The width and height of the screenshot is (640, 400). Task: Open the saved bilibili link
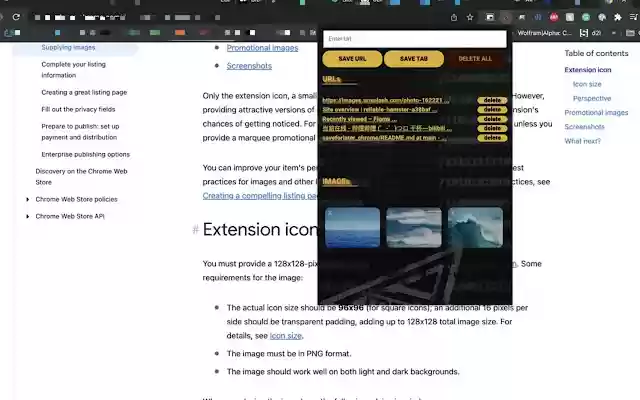[387, 128]
